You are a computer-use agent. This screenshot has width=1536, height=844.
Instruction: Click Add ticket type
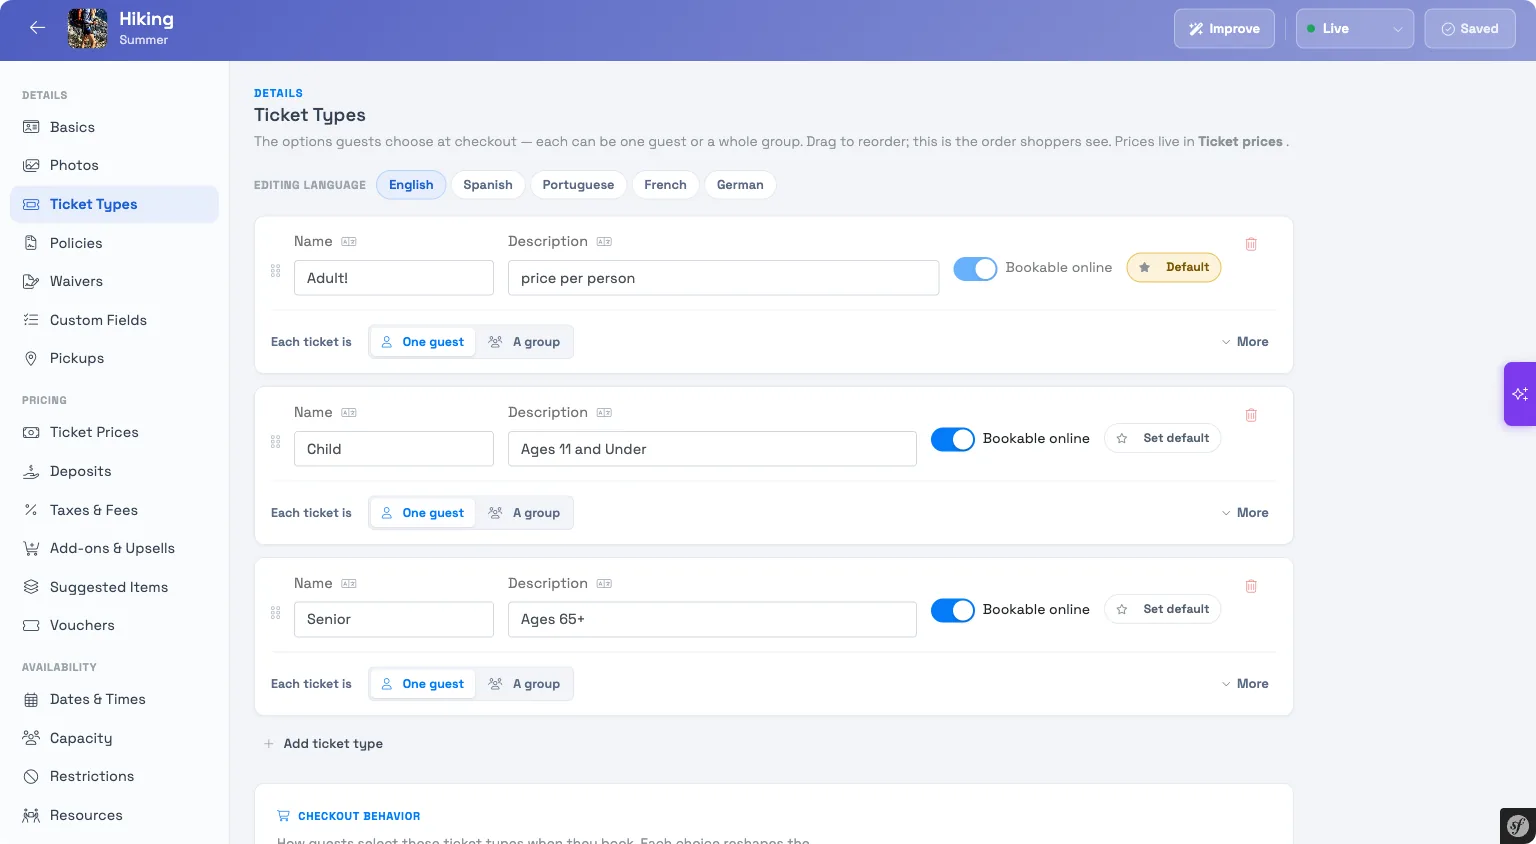(x=323, y=744)
